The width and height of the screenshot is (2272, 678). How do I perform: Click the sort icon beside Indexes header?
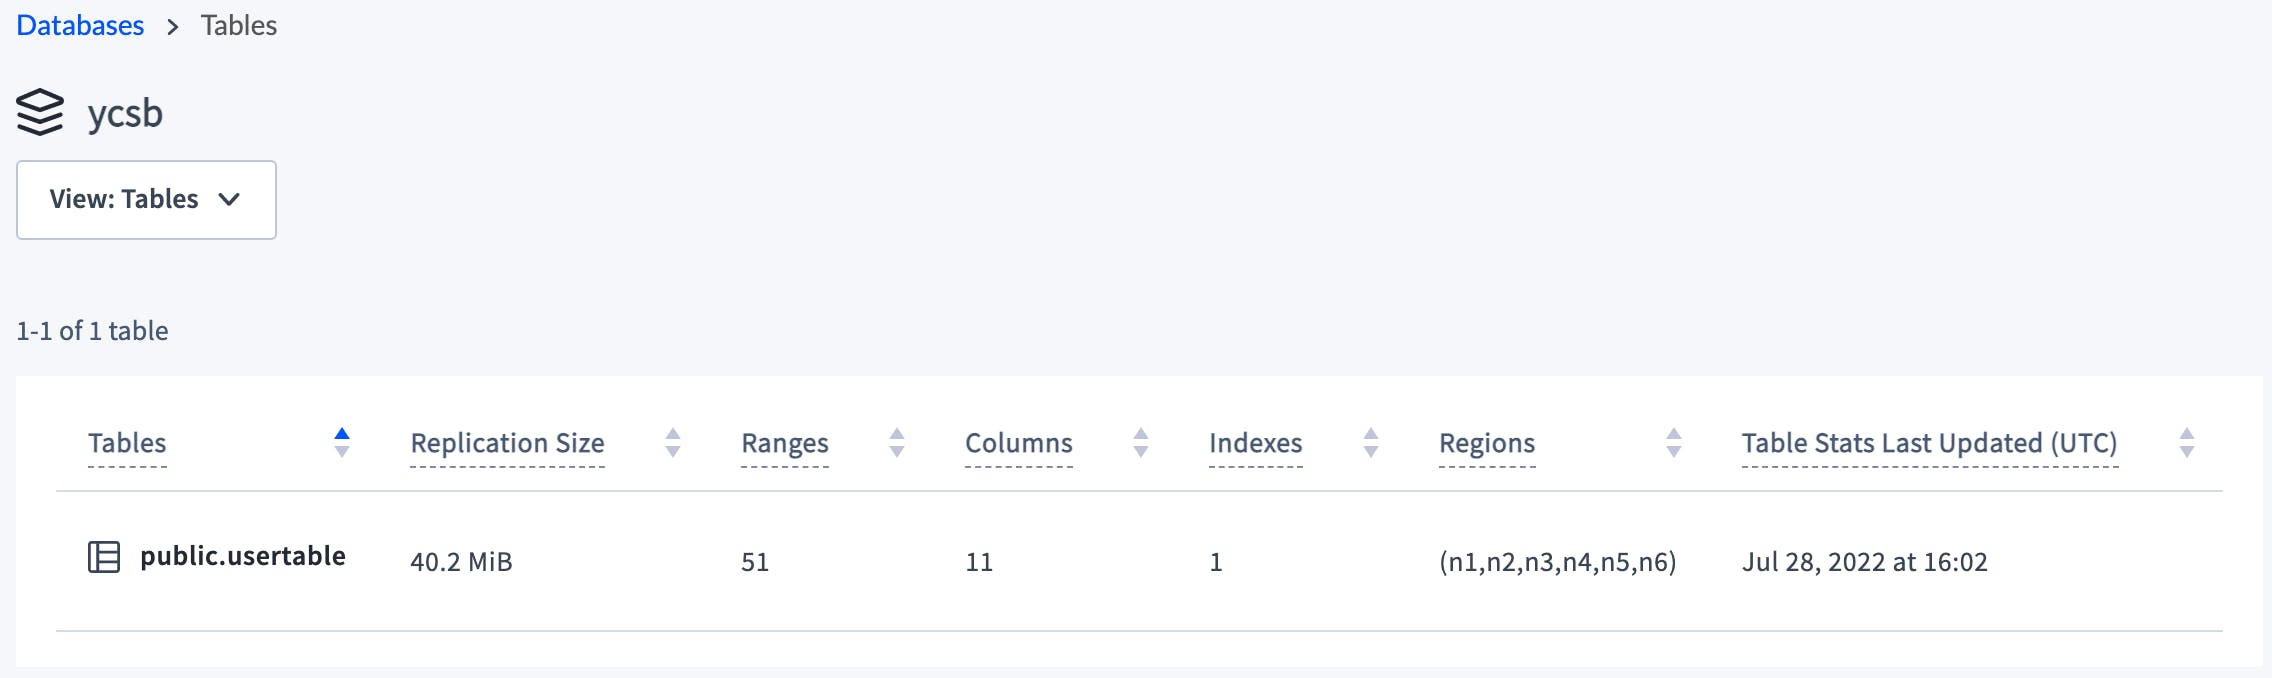(x=1369, y=443)
